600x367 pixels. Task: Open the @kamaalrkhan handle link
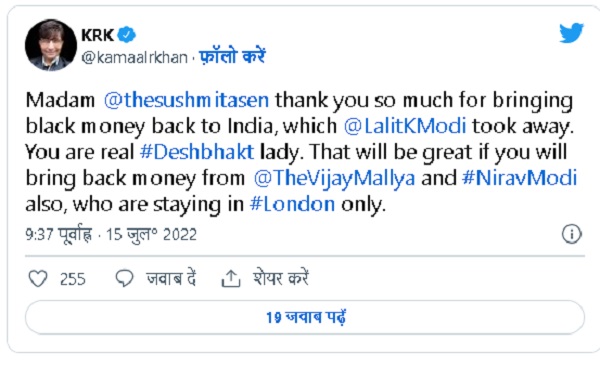click(134, 57)
